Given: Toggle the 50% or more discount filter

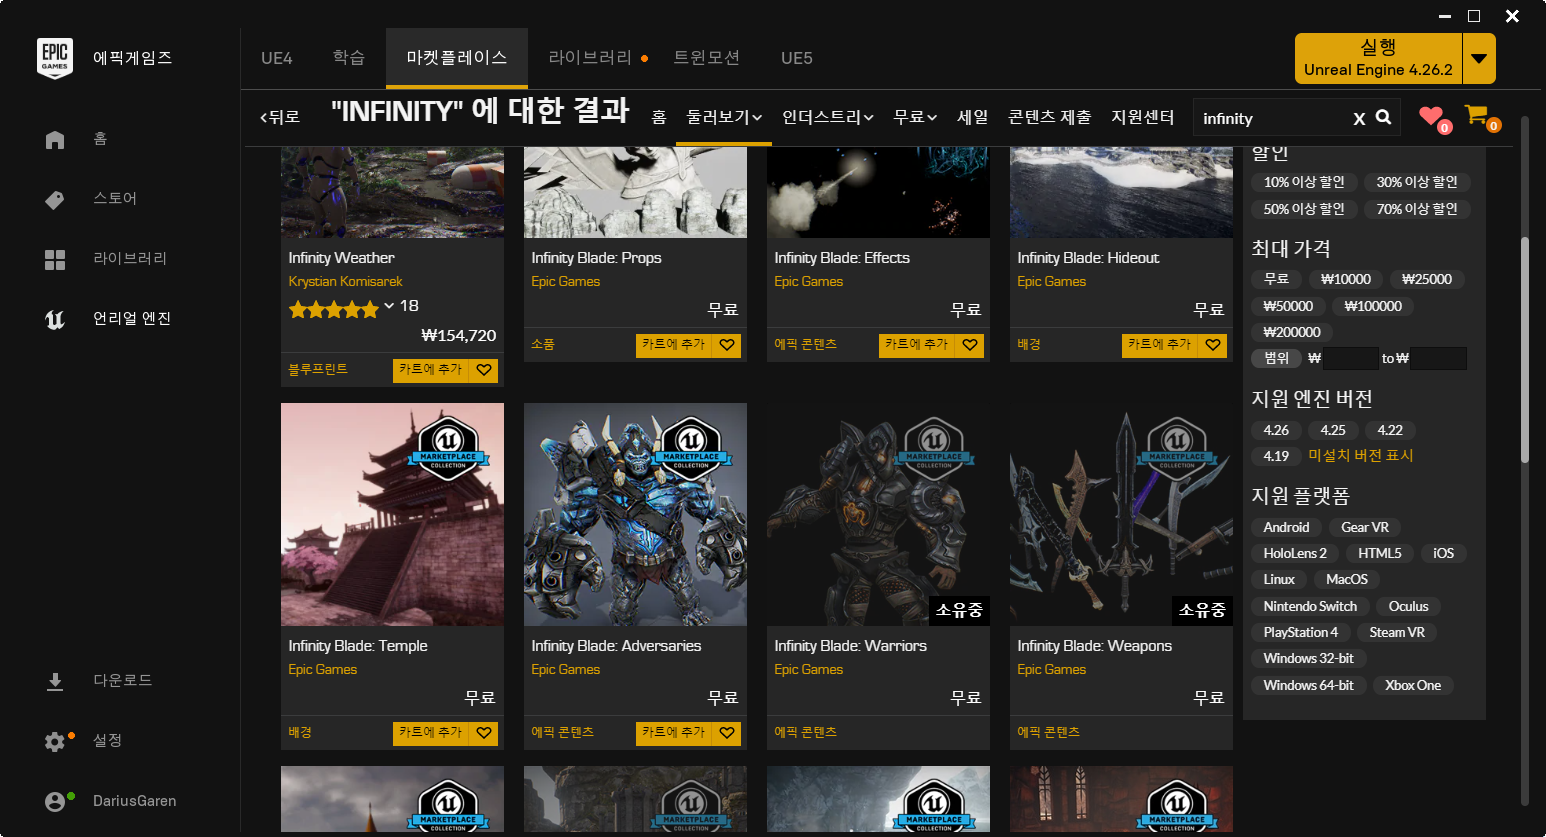Looking at the screenshot, I should pyautogui.click(x=1304, y=209).
